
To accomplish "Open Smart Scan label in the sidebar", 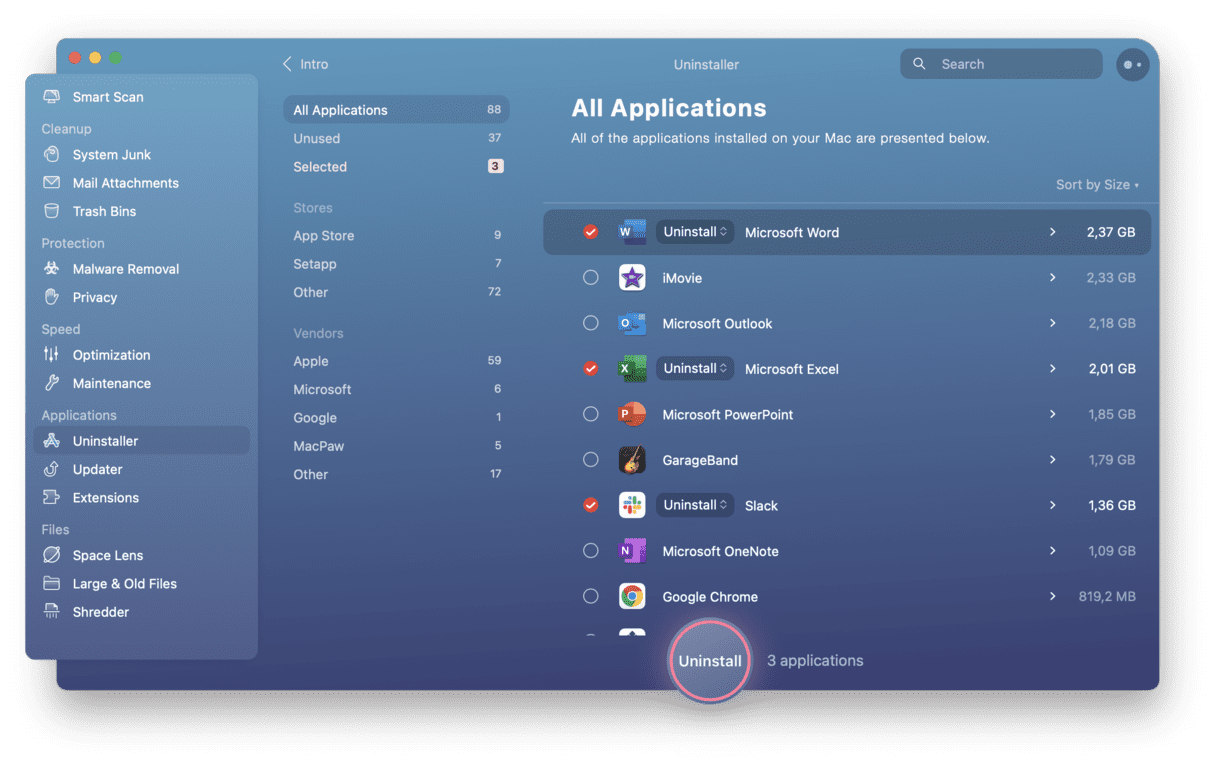I will pyautogui.click(x=108, y=97).
